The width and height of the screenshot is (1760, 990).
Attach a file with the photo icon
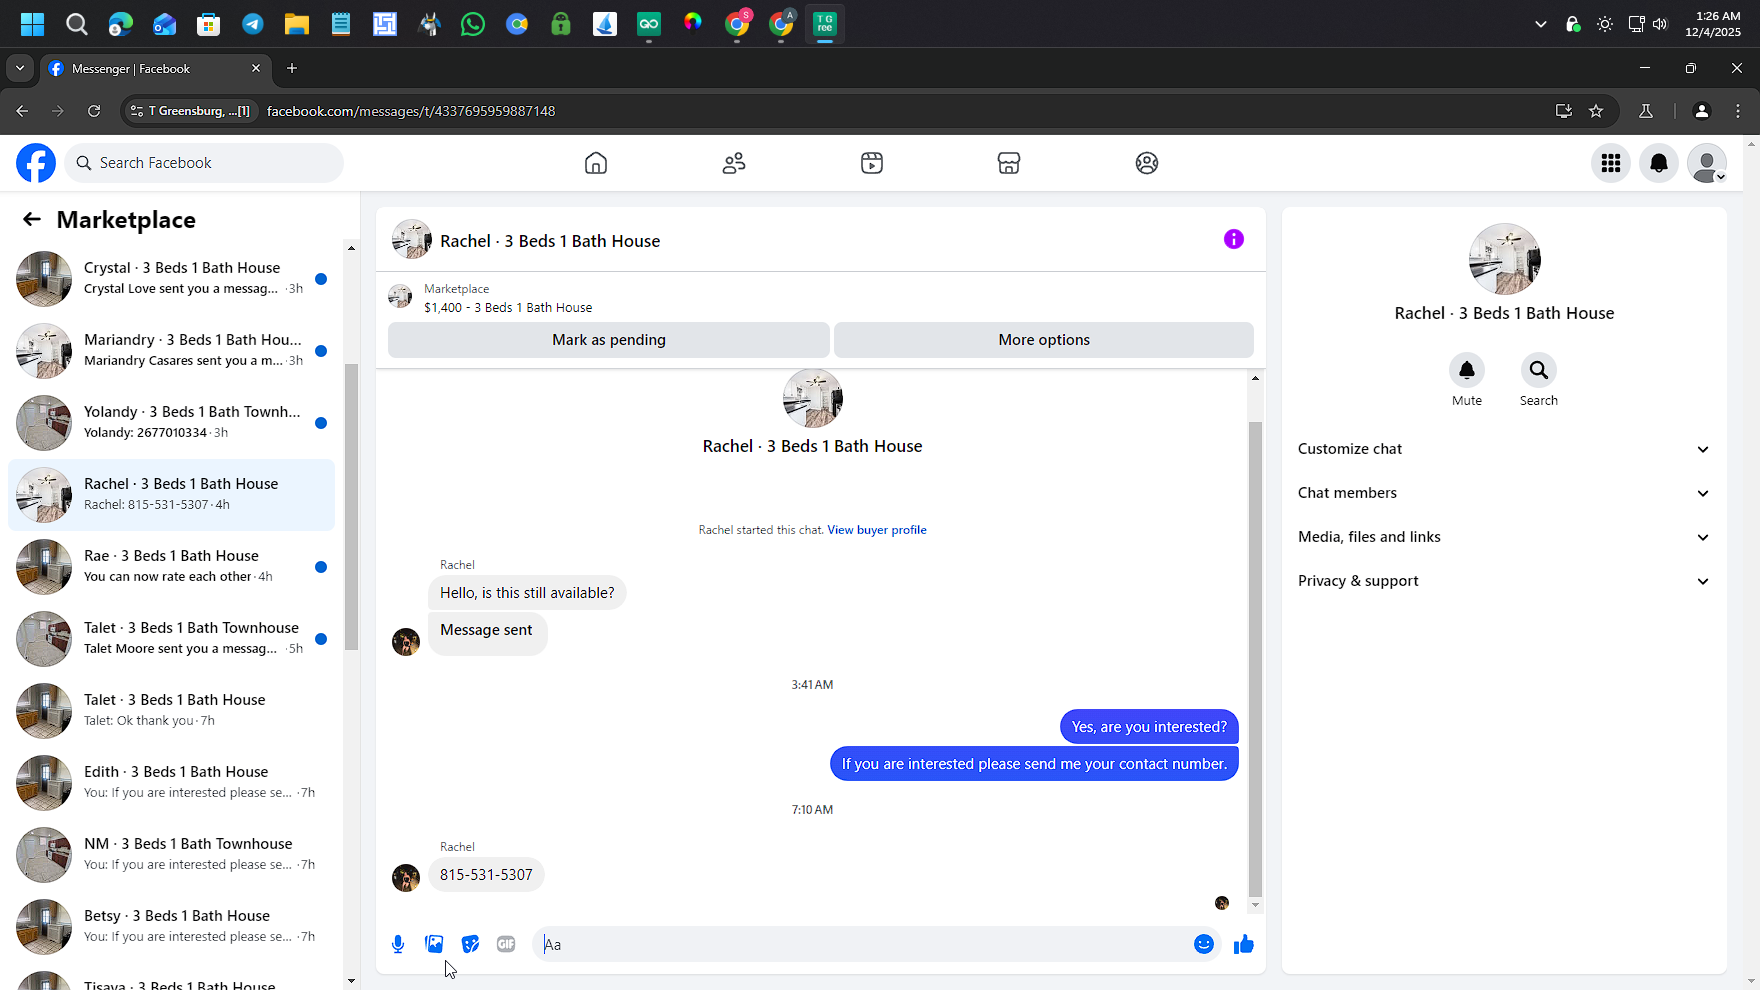click(x=434, y=944)
